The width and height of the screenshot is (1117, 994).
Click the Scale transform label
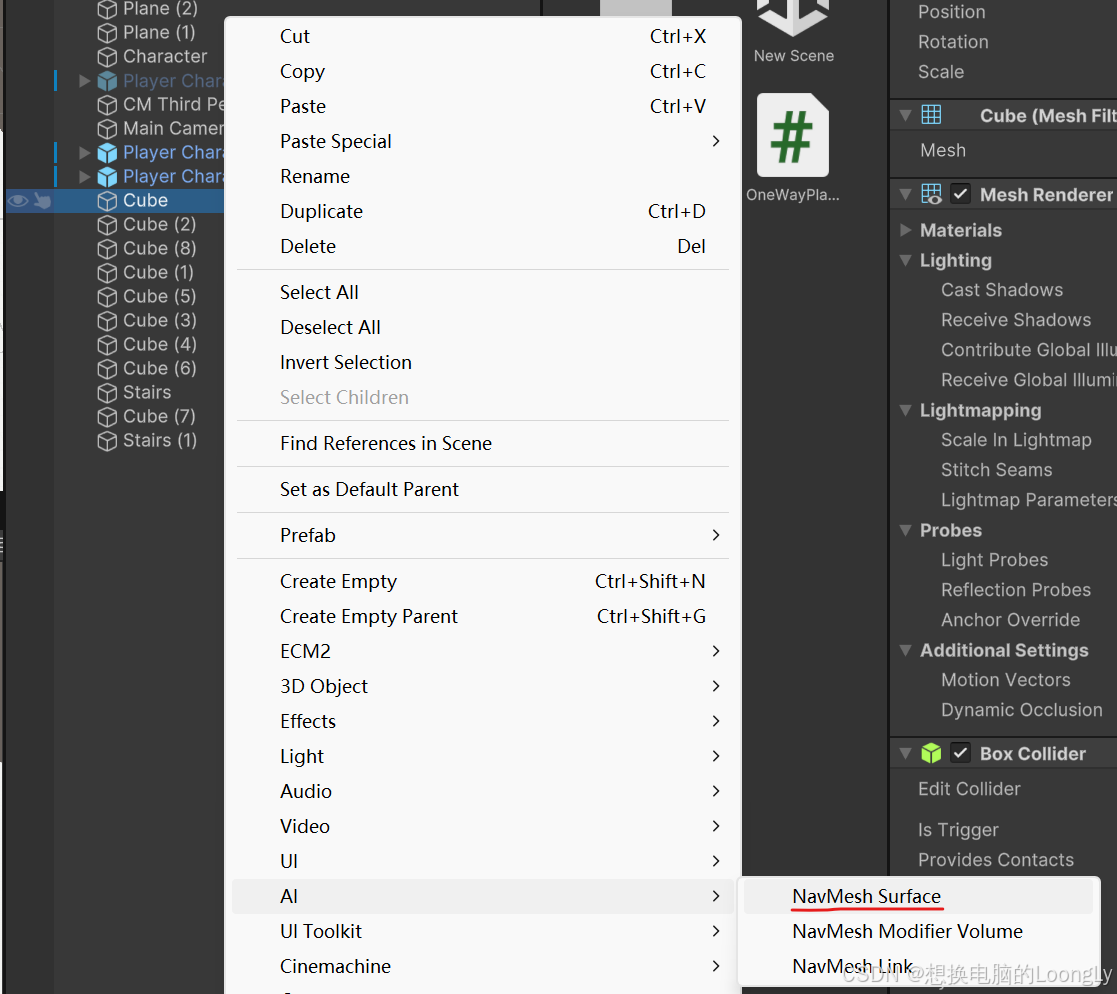pyautogui.click(x=941, y=72)
